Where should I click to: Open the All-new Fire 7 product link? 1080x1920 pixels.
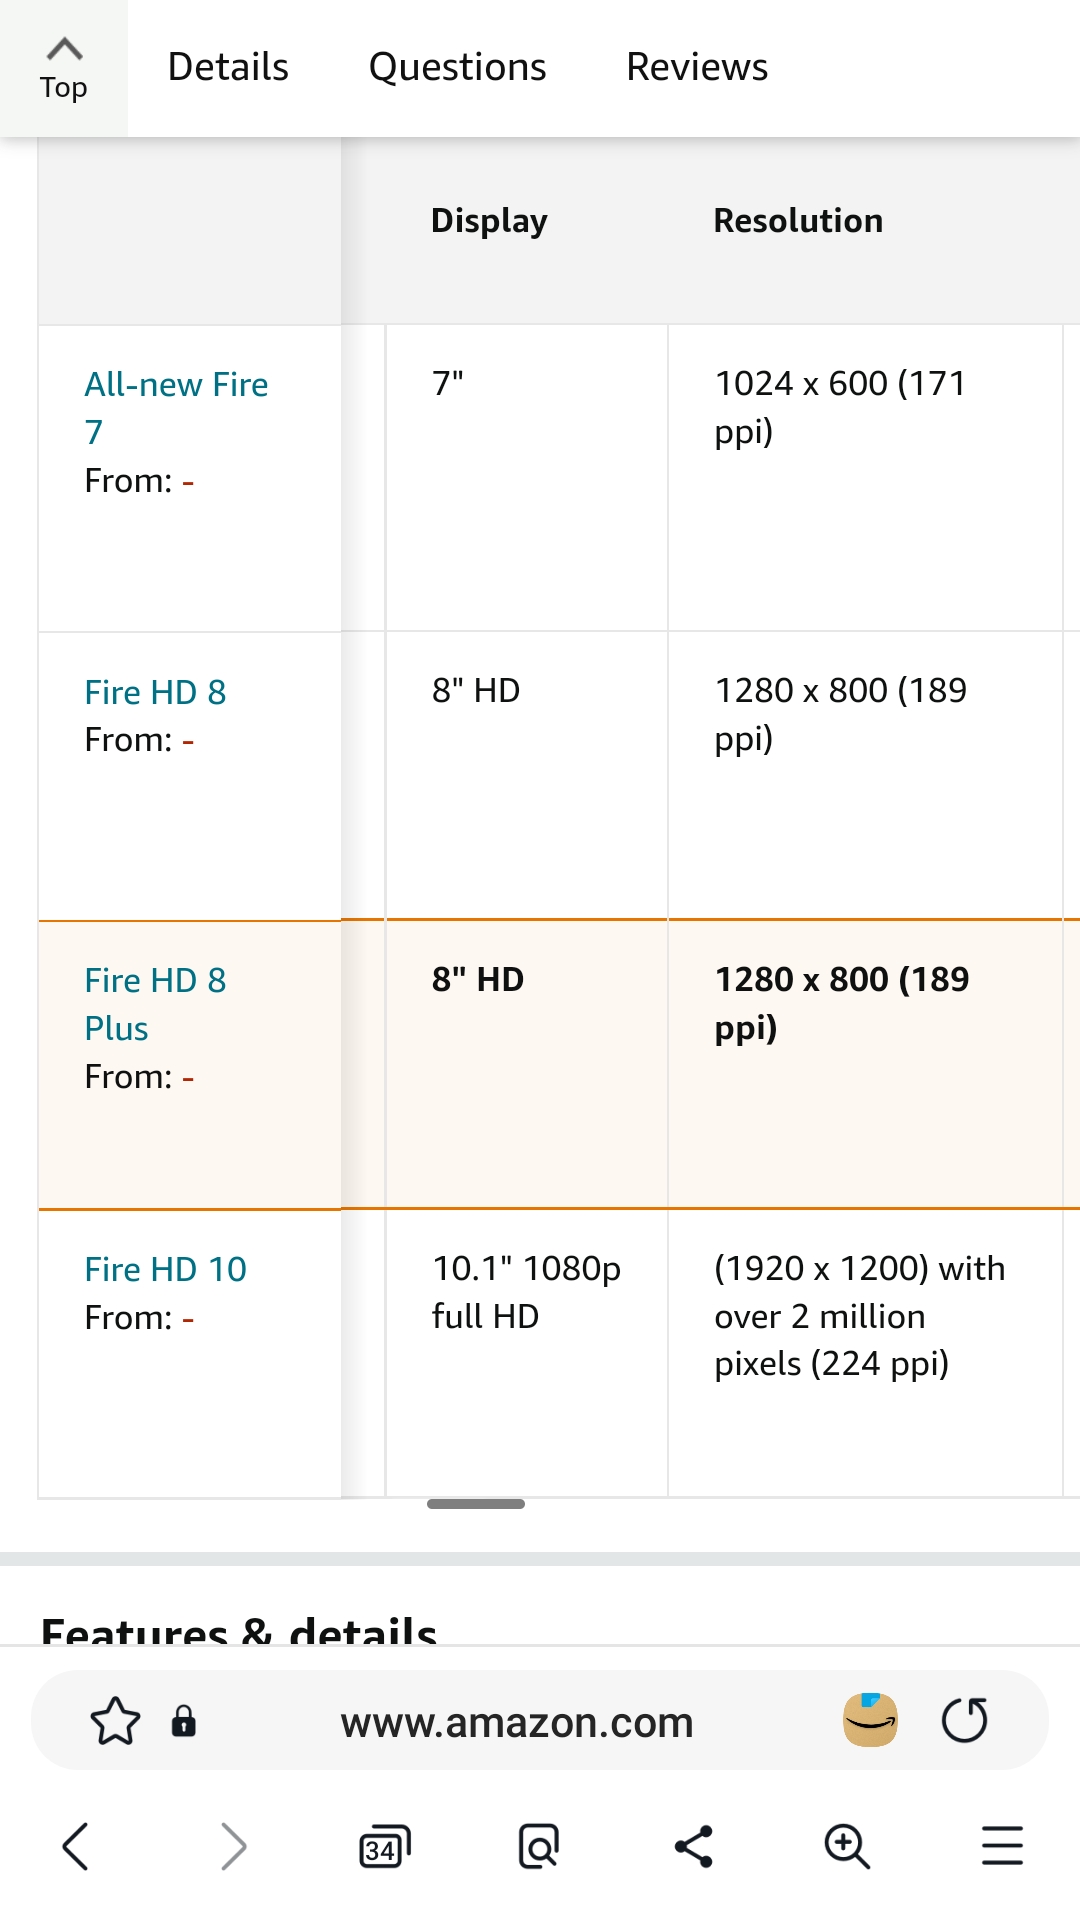(176, 408)
